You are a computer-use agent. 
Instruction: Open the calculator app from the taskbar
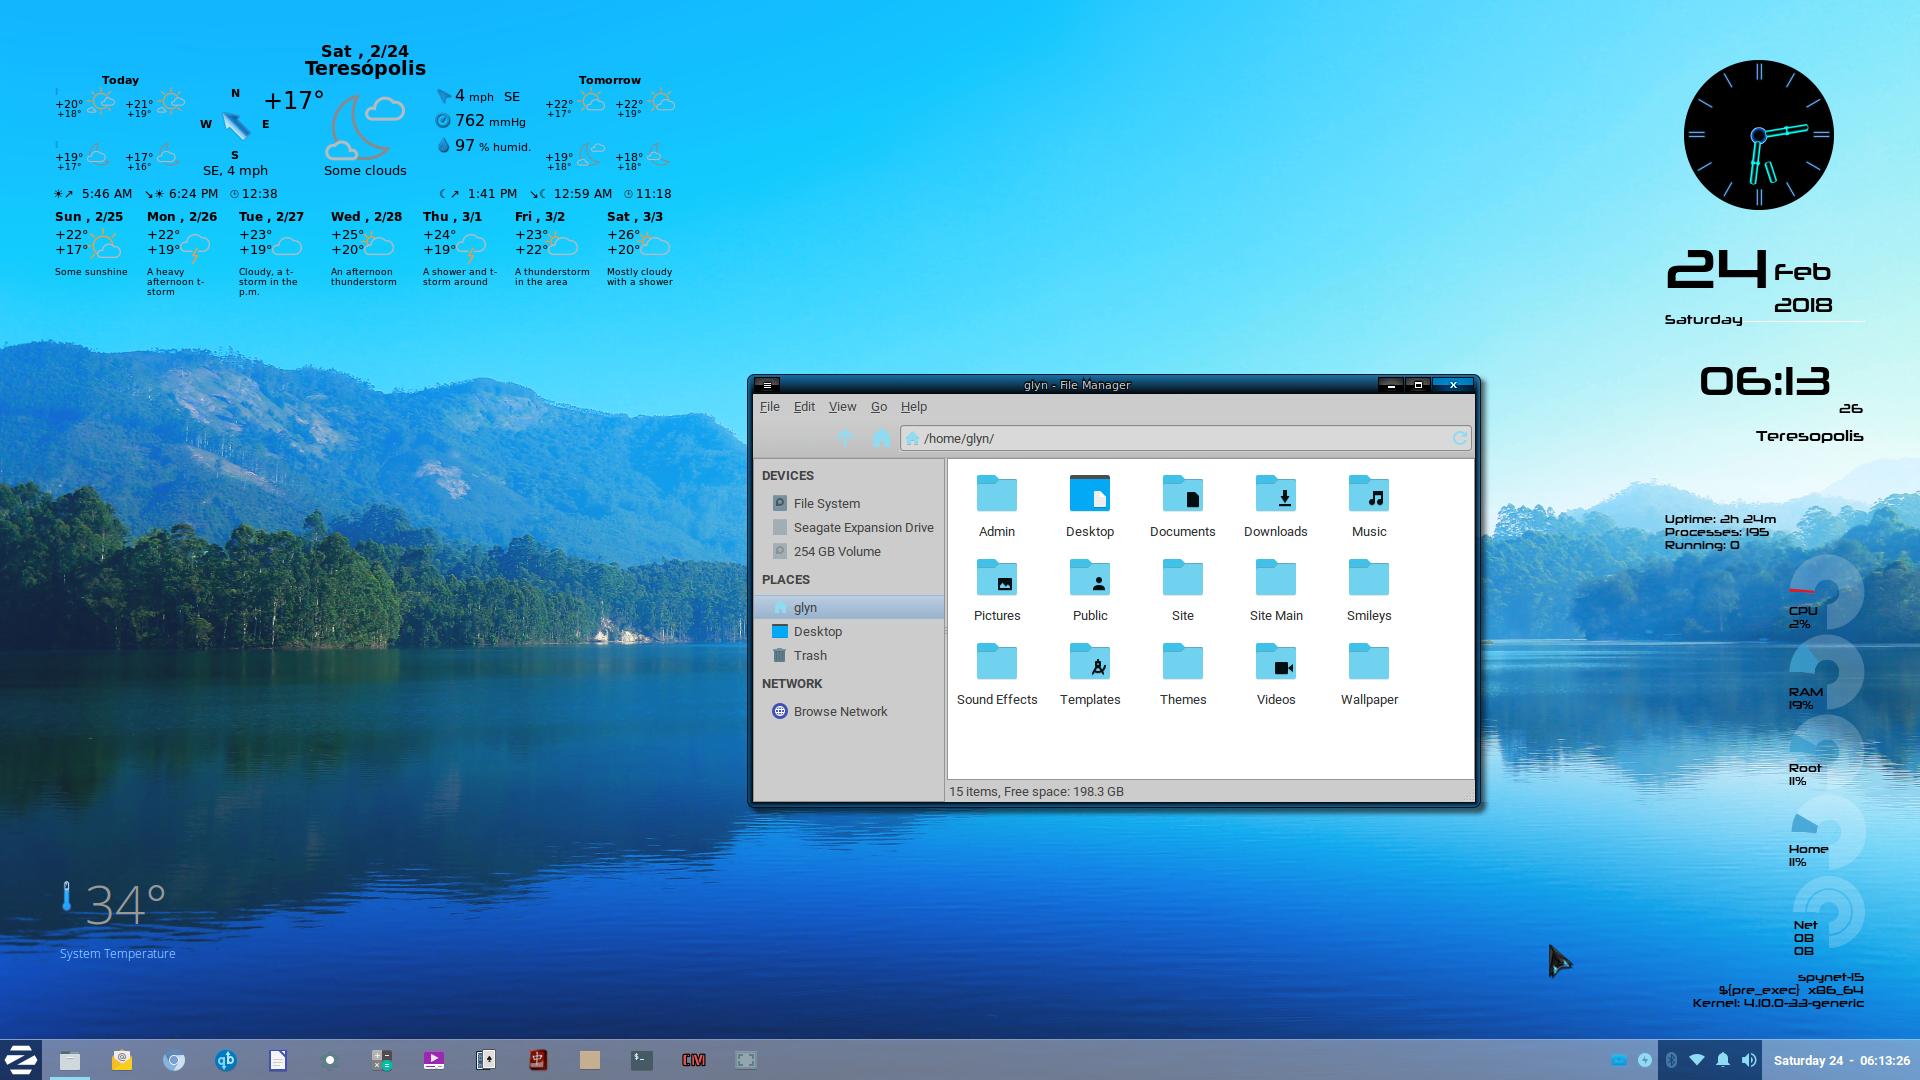point(381,1061)
